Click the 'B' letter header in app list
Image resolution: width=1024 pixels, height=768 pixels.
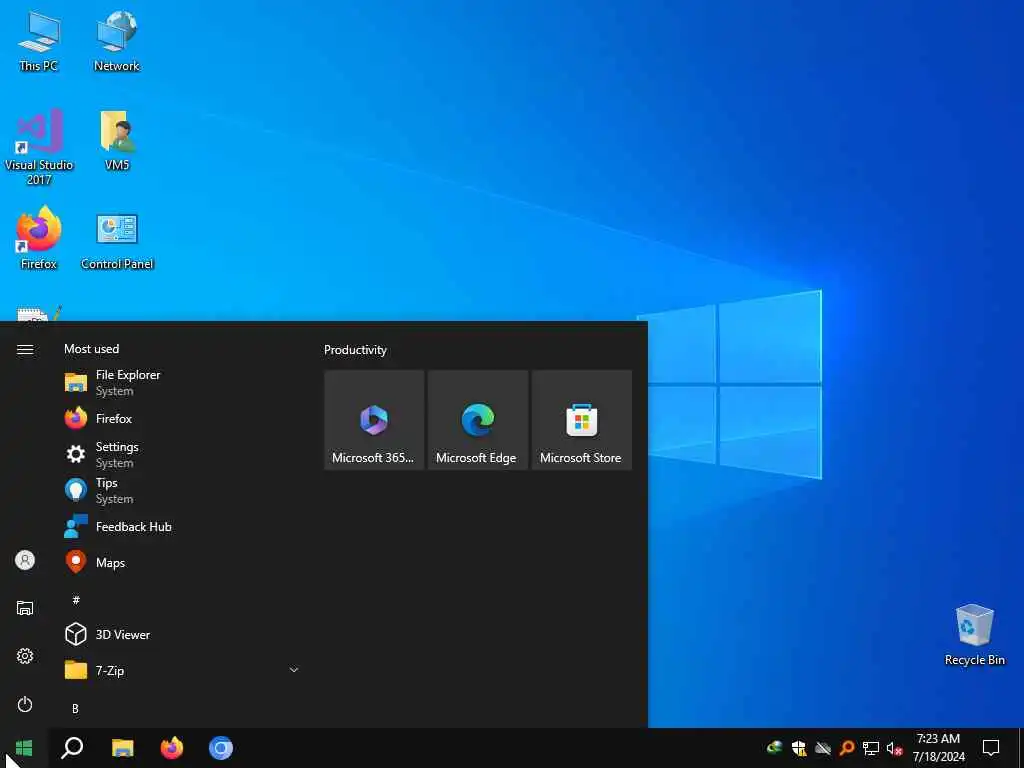pos(75,708)
